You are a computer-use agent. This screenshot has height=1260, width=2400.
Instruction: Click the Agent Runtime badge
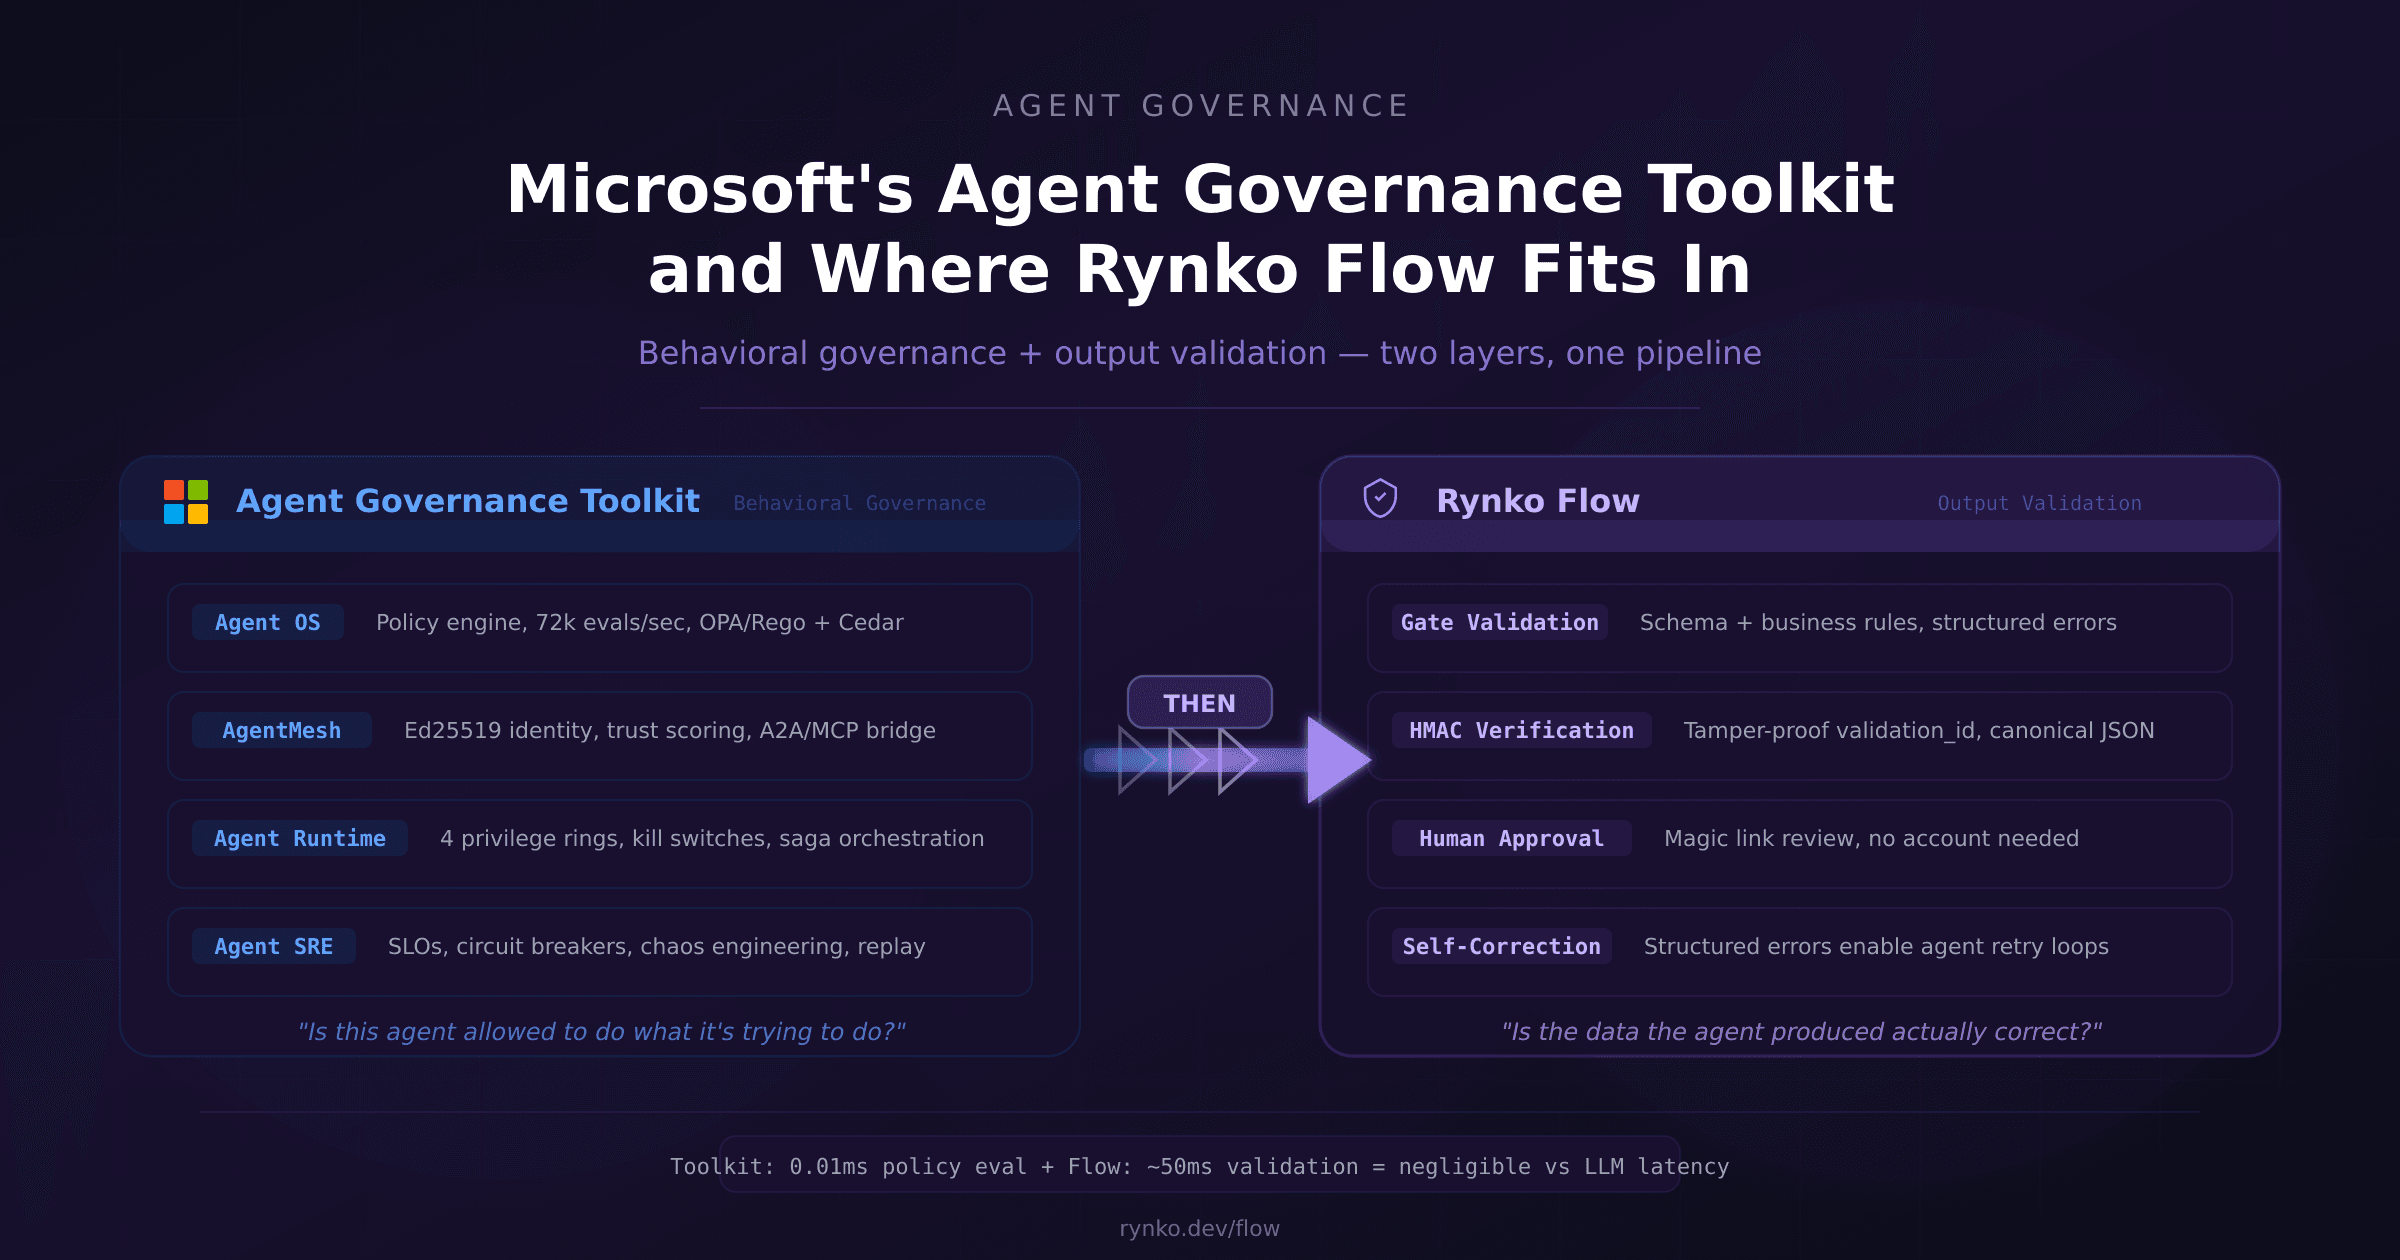298,839
